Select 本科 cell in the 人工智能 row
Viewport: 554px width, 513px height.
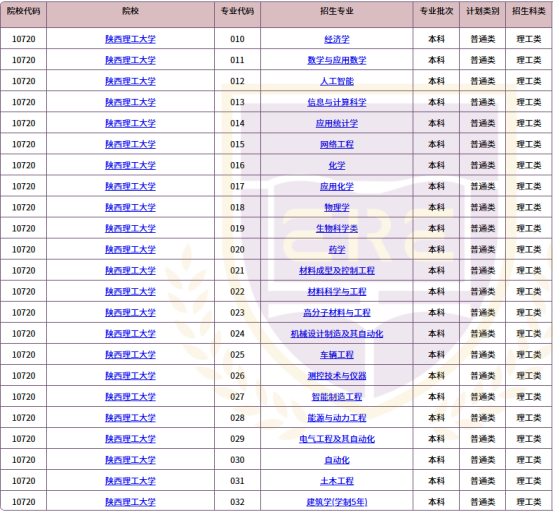pyautogui.click(x=436, y=81)
